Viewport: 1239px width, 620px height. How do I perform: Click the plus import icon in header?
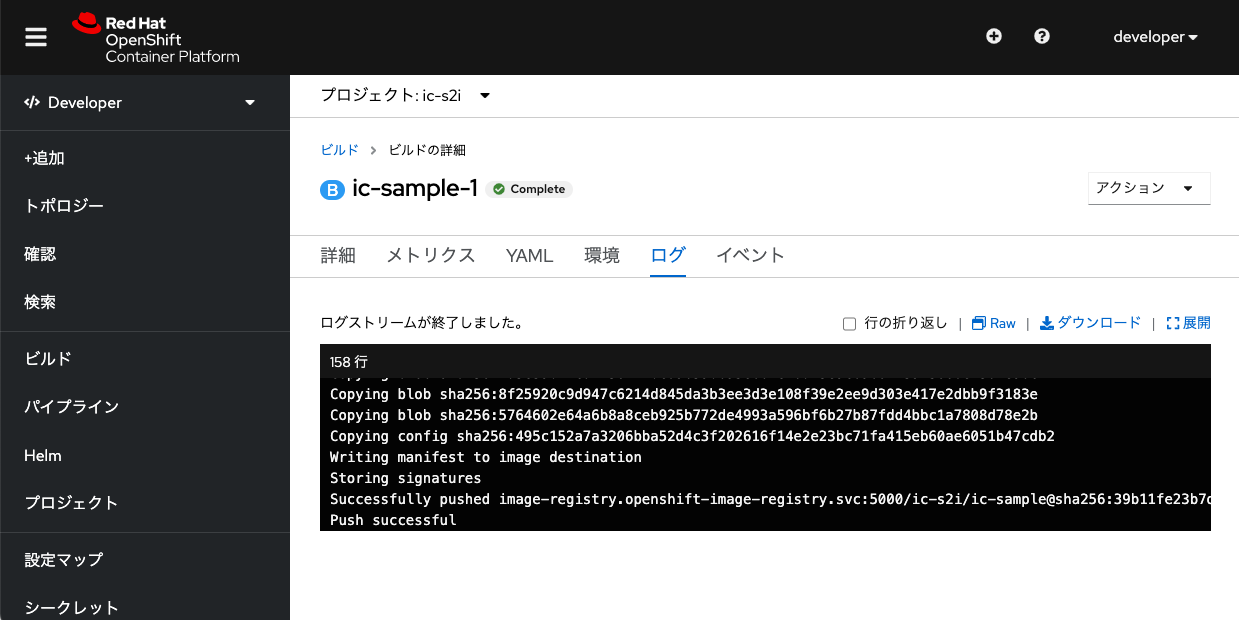tap(993, 36)
